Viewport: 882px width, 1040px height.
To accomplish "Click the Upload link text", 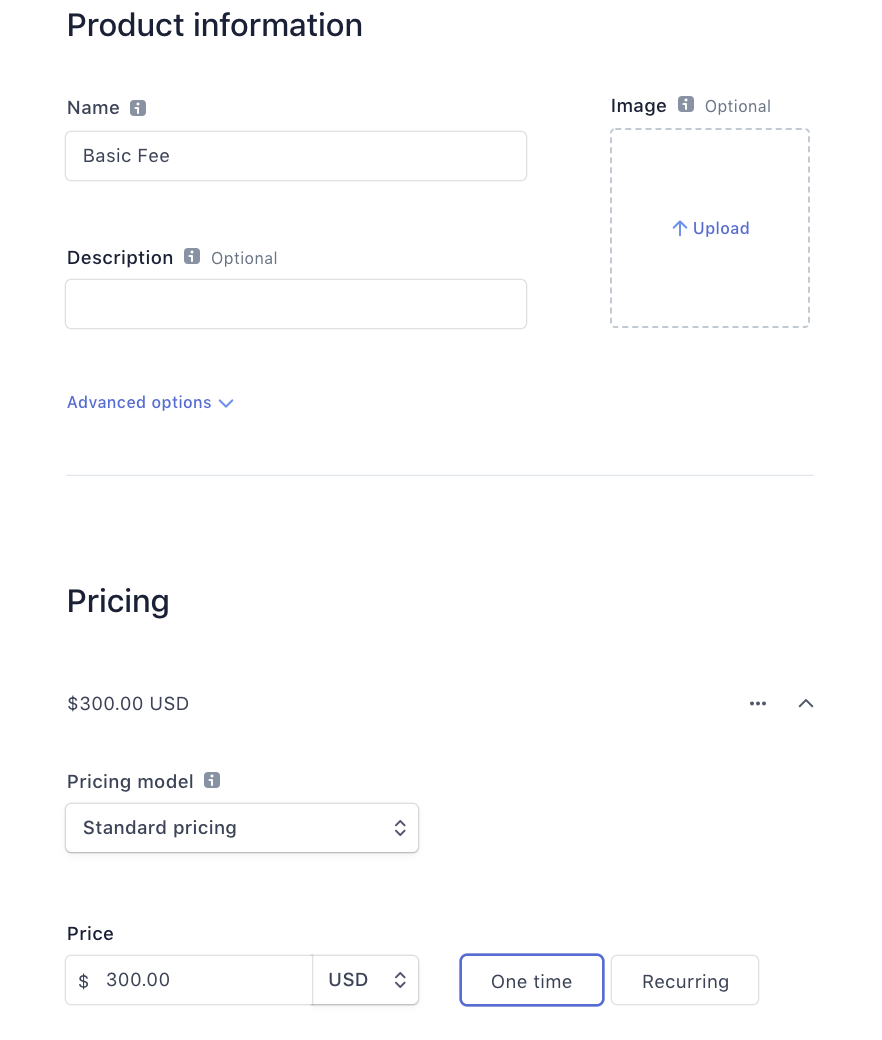I will pyautogui.click(x=721, y=229).
